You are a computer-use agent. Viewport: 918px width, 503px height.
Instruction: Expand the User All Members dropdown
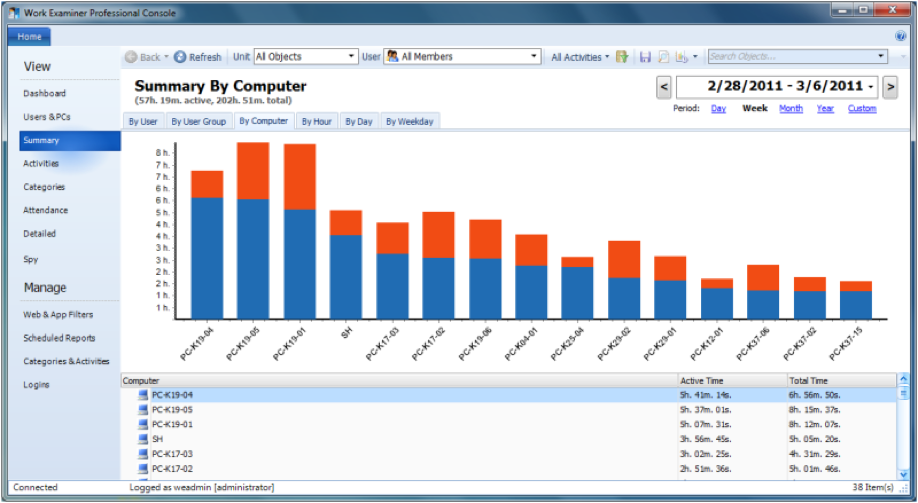[463, 57]
